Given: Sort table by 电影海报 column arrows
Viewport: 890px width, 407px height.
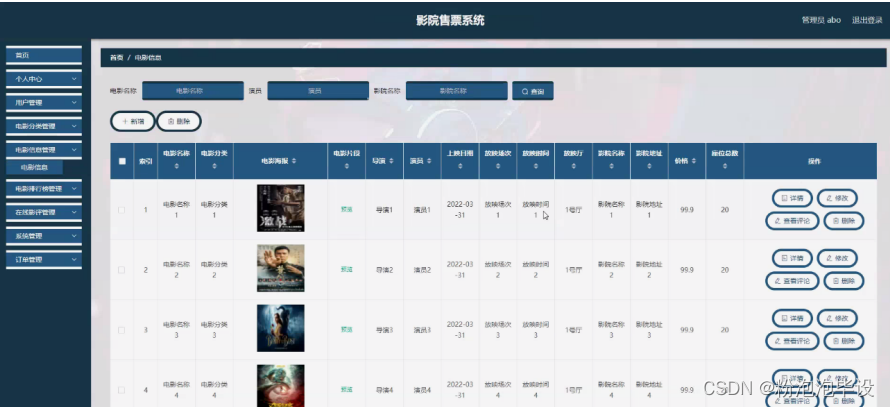Looking at the screenshot, I should point(294,161).
